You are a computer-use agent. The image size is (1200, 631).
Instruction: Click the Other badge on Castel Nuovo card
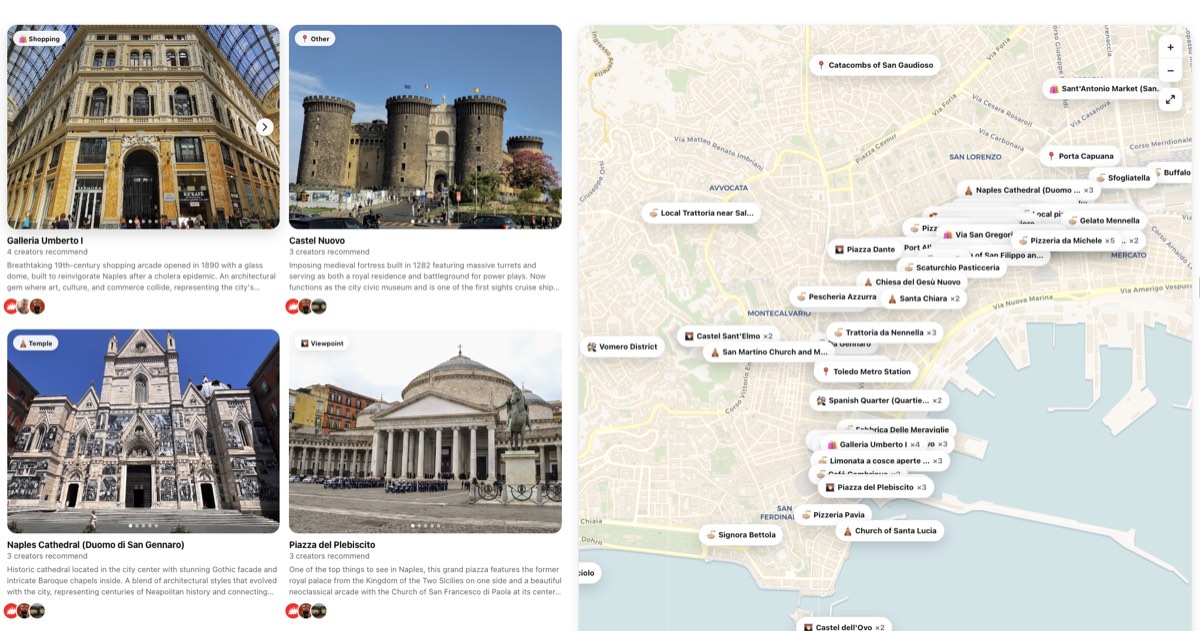click(x=315, y=39)
